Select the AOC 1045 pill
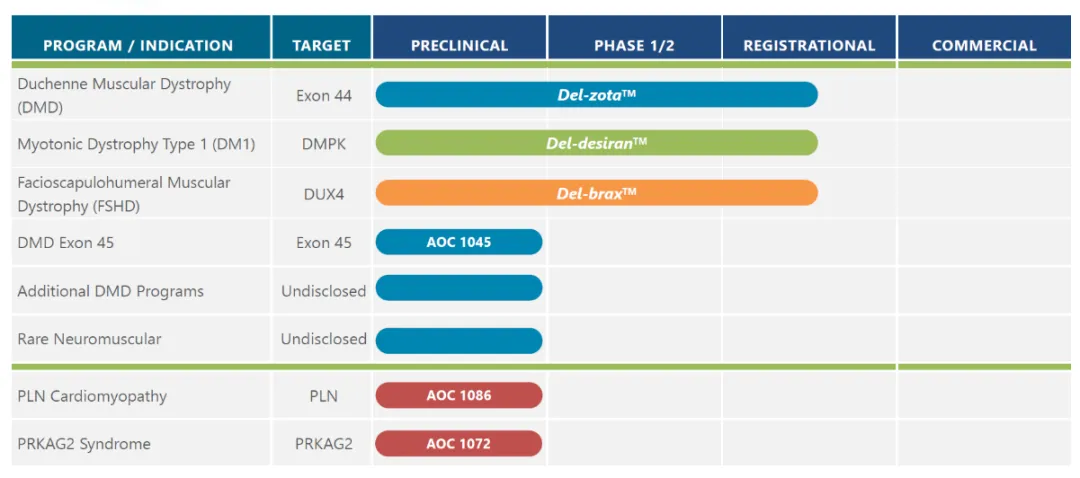This screenshot has width=1080, height=478. click(459, 242)
